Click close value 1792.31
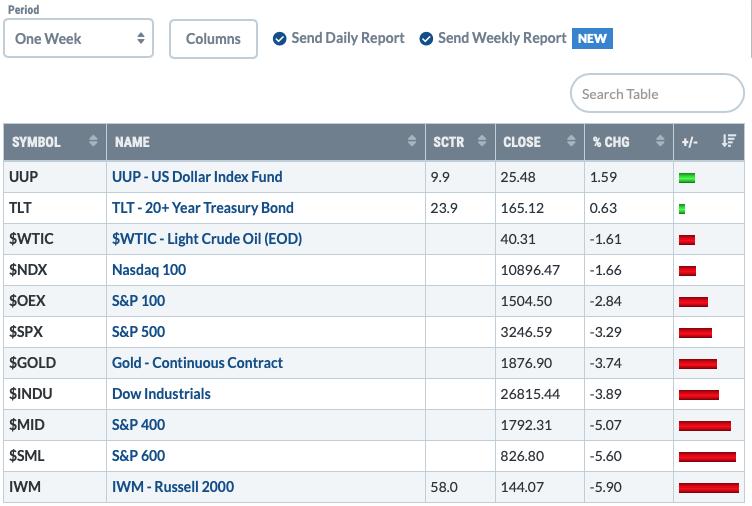Image resolution: width=752 pixels, height=506 pixels. pyautogui.click(x=526, y=425)
